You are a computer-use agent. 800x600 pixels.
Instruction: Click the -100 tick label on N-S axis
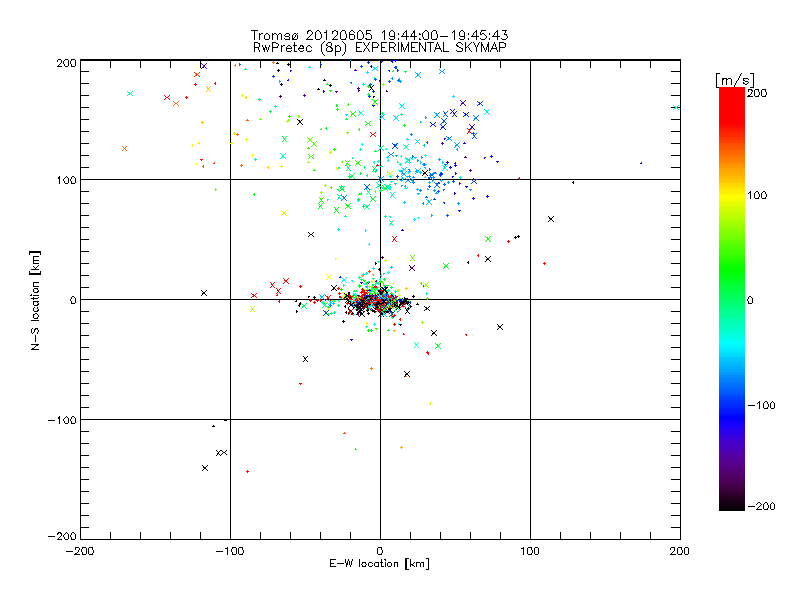[x=62, y=420]
